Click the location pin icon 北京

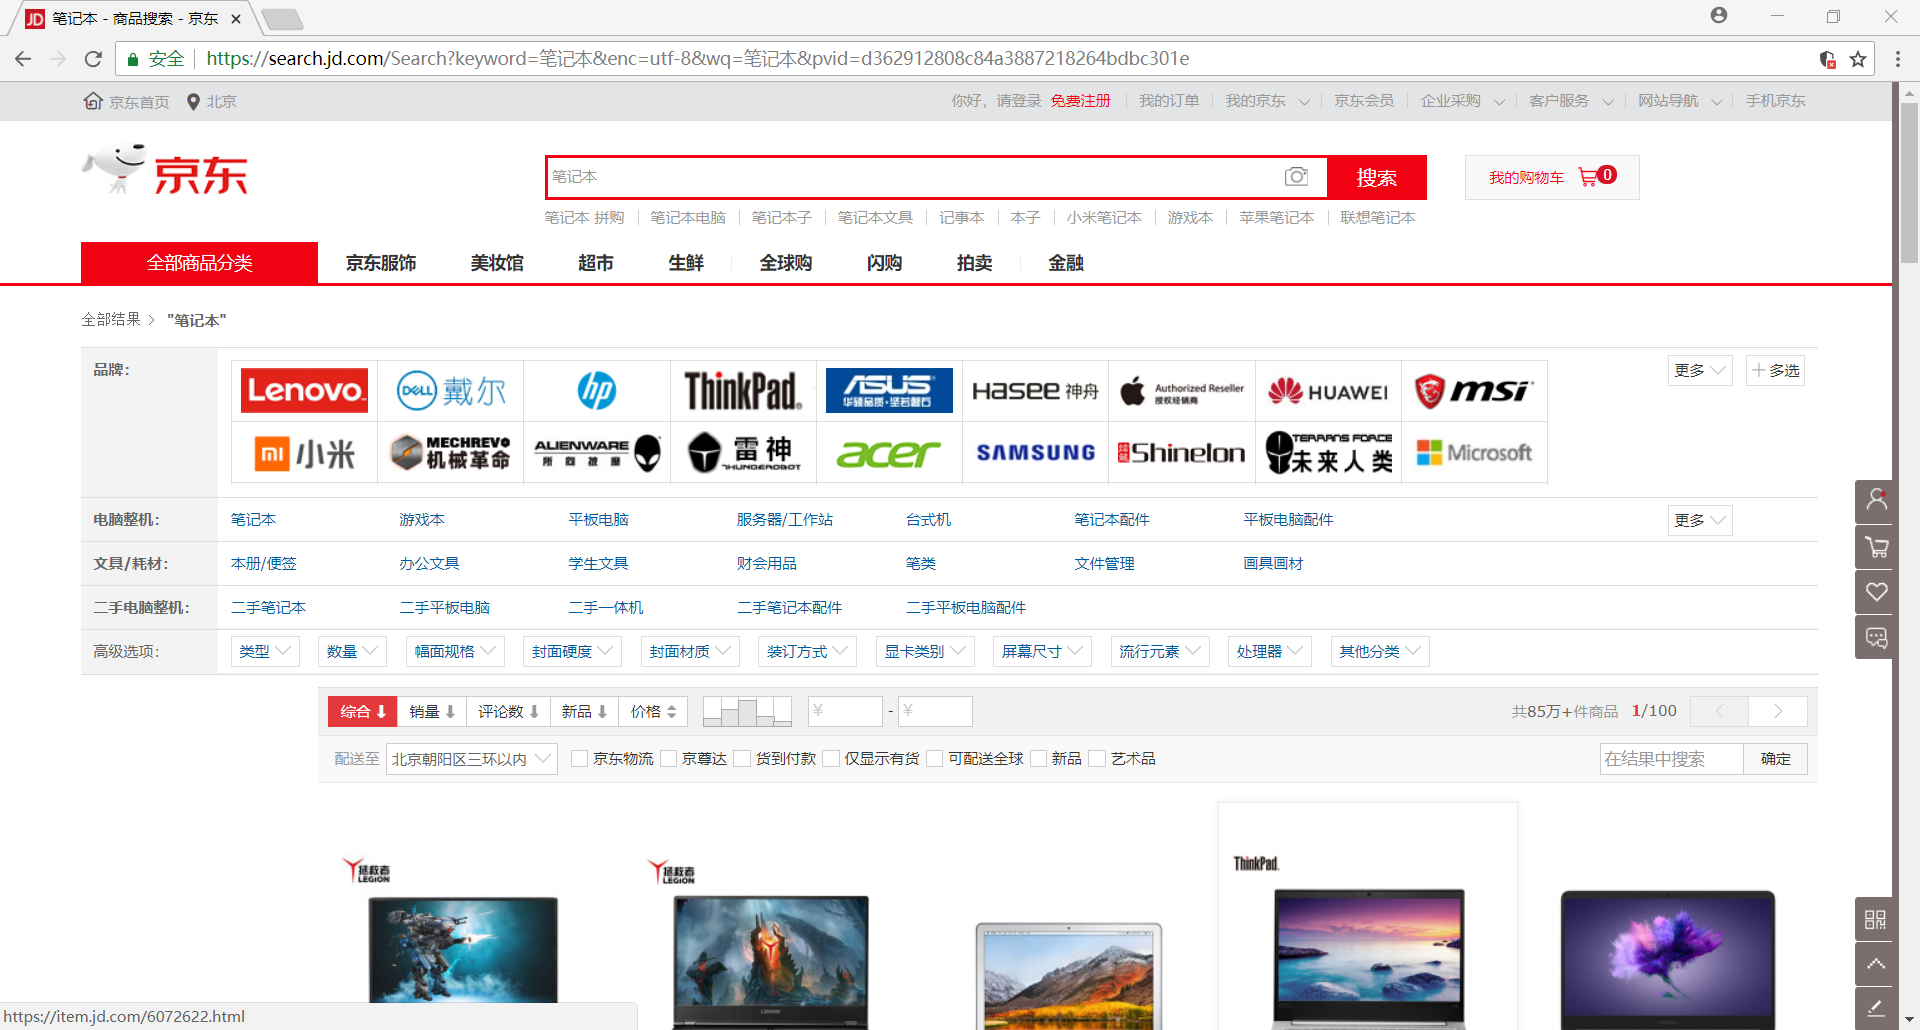tap(193, 101)
